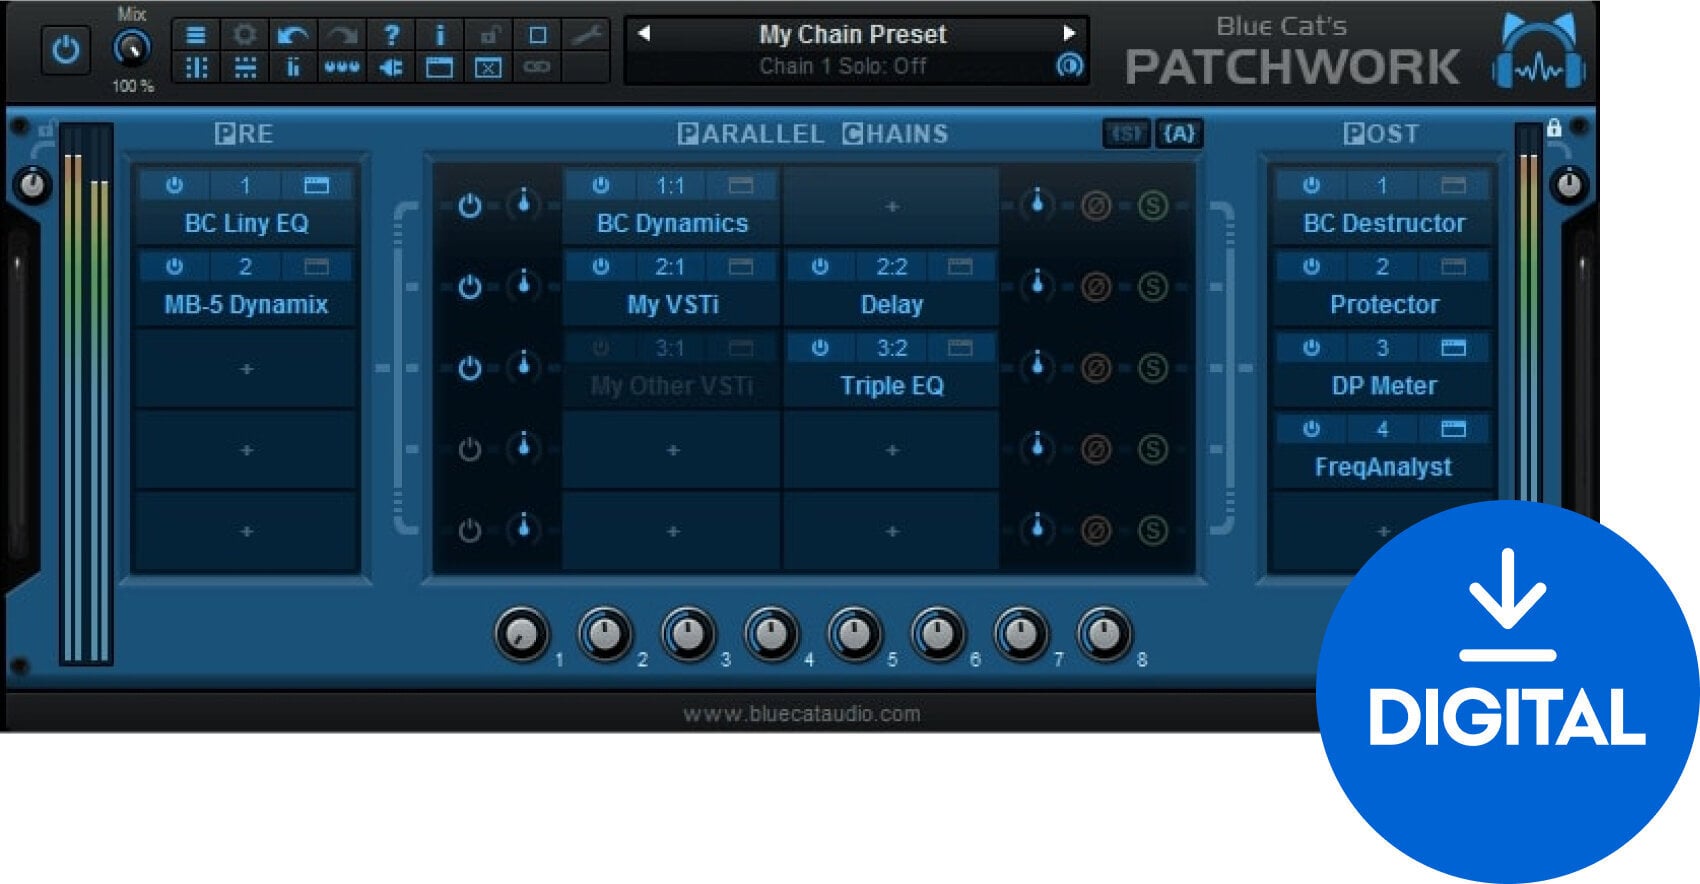
Task: Click the square window-size icon in toolbar
Action: tap(537, 35)
